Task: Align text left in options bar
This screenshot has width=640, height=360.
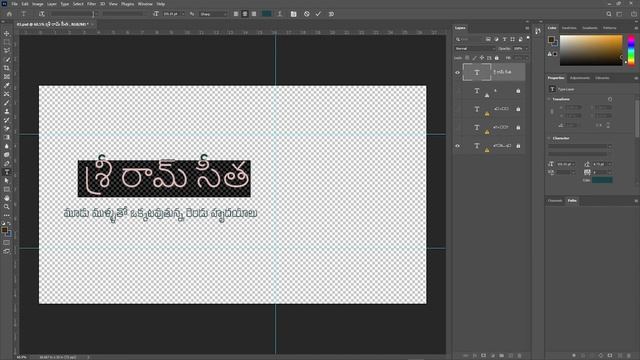Action: point(236,14)
